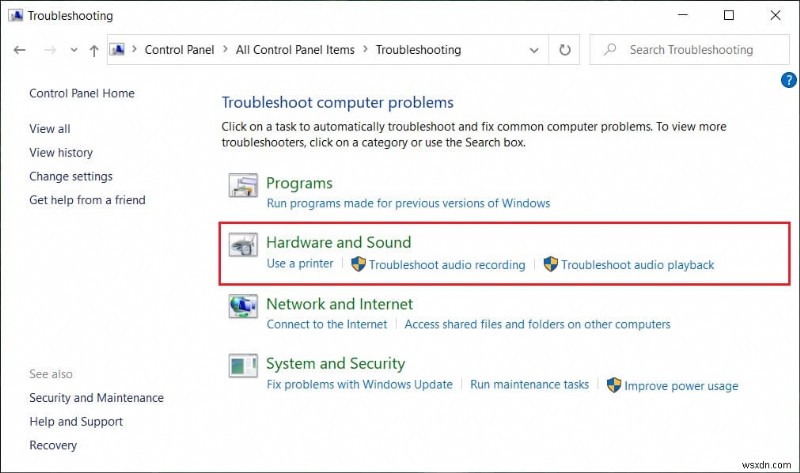The image size is (800, 473).
Task: Click the Programs category icon
Action: coord(243,187)
